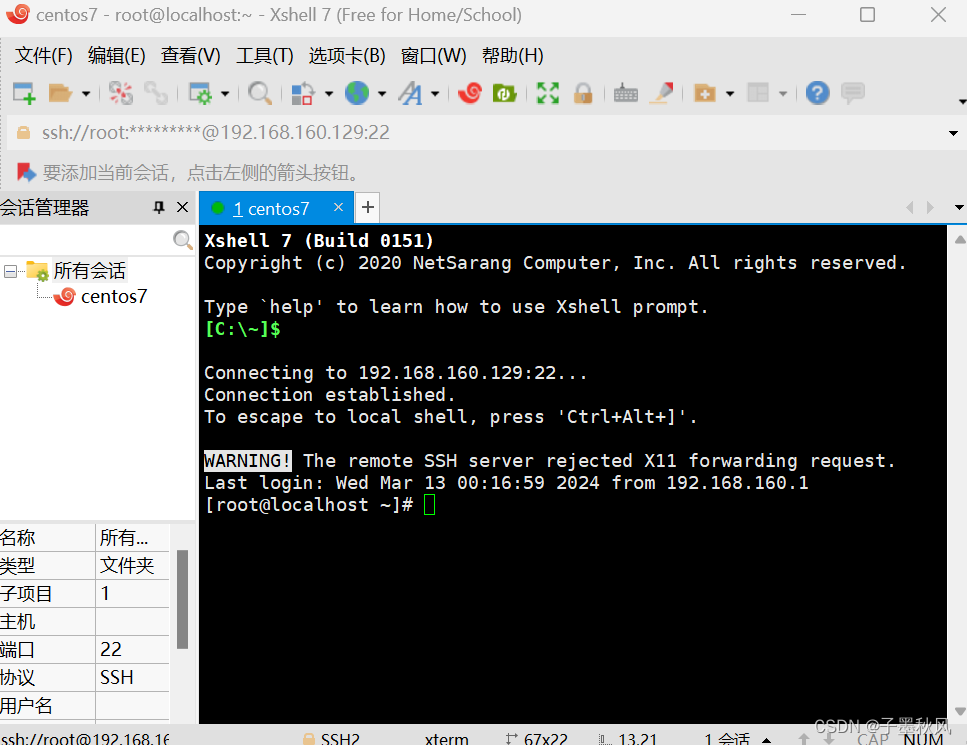Click the lock screen padlock icon
Viewport: 967px width, 745px height.
click(583, 94)
